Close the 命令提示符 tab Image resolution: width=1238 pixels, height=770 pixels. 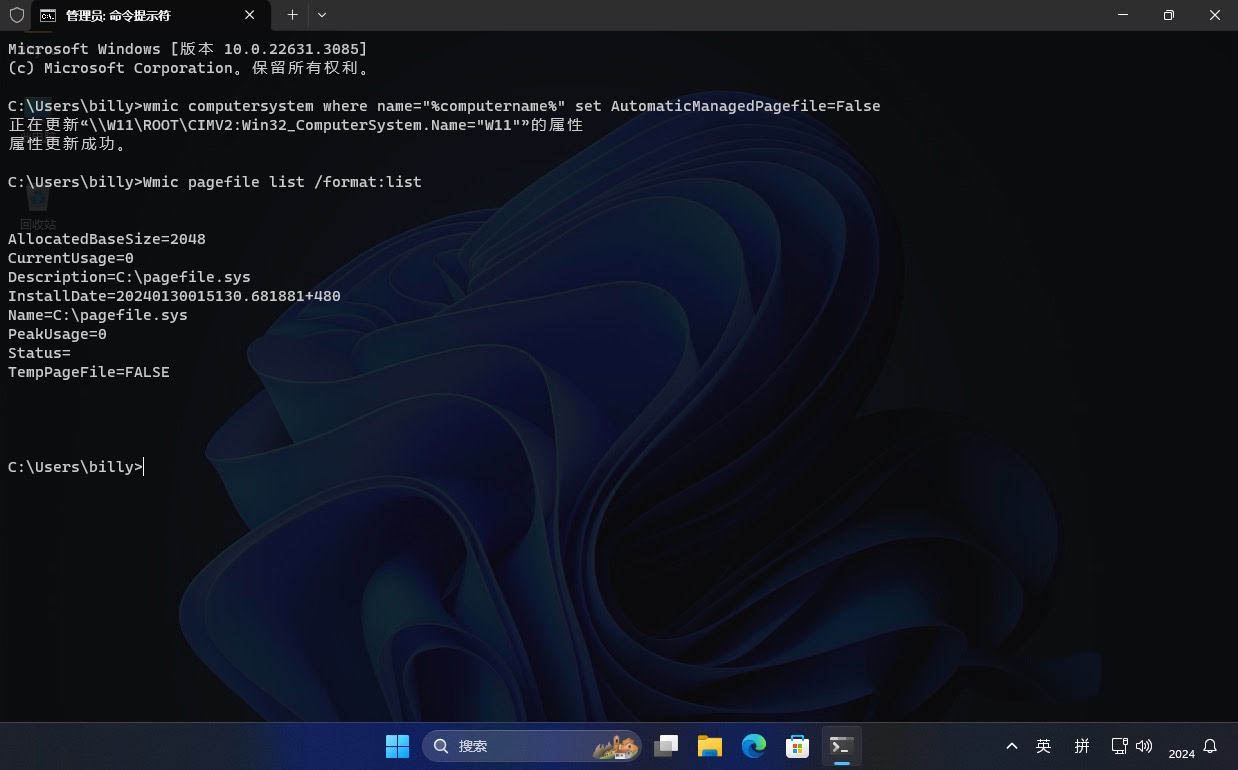tap(250, 15)
